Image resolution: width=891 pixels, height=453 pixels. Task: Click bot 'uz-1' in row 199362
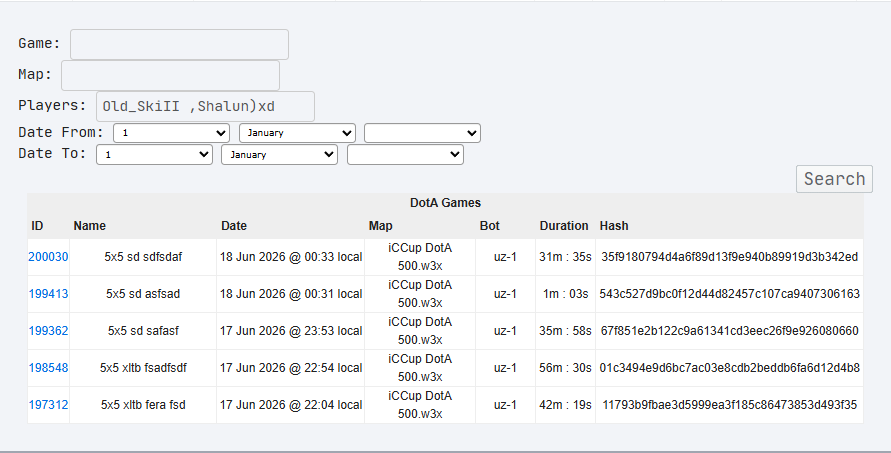(505, 331)
